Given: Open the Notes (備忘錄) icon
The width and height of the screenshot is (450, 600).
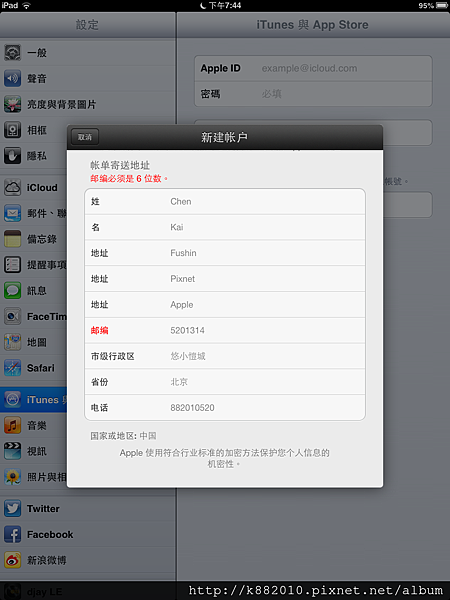Looking at the screenshot, I should pos(12,239).
